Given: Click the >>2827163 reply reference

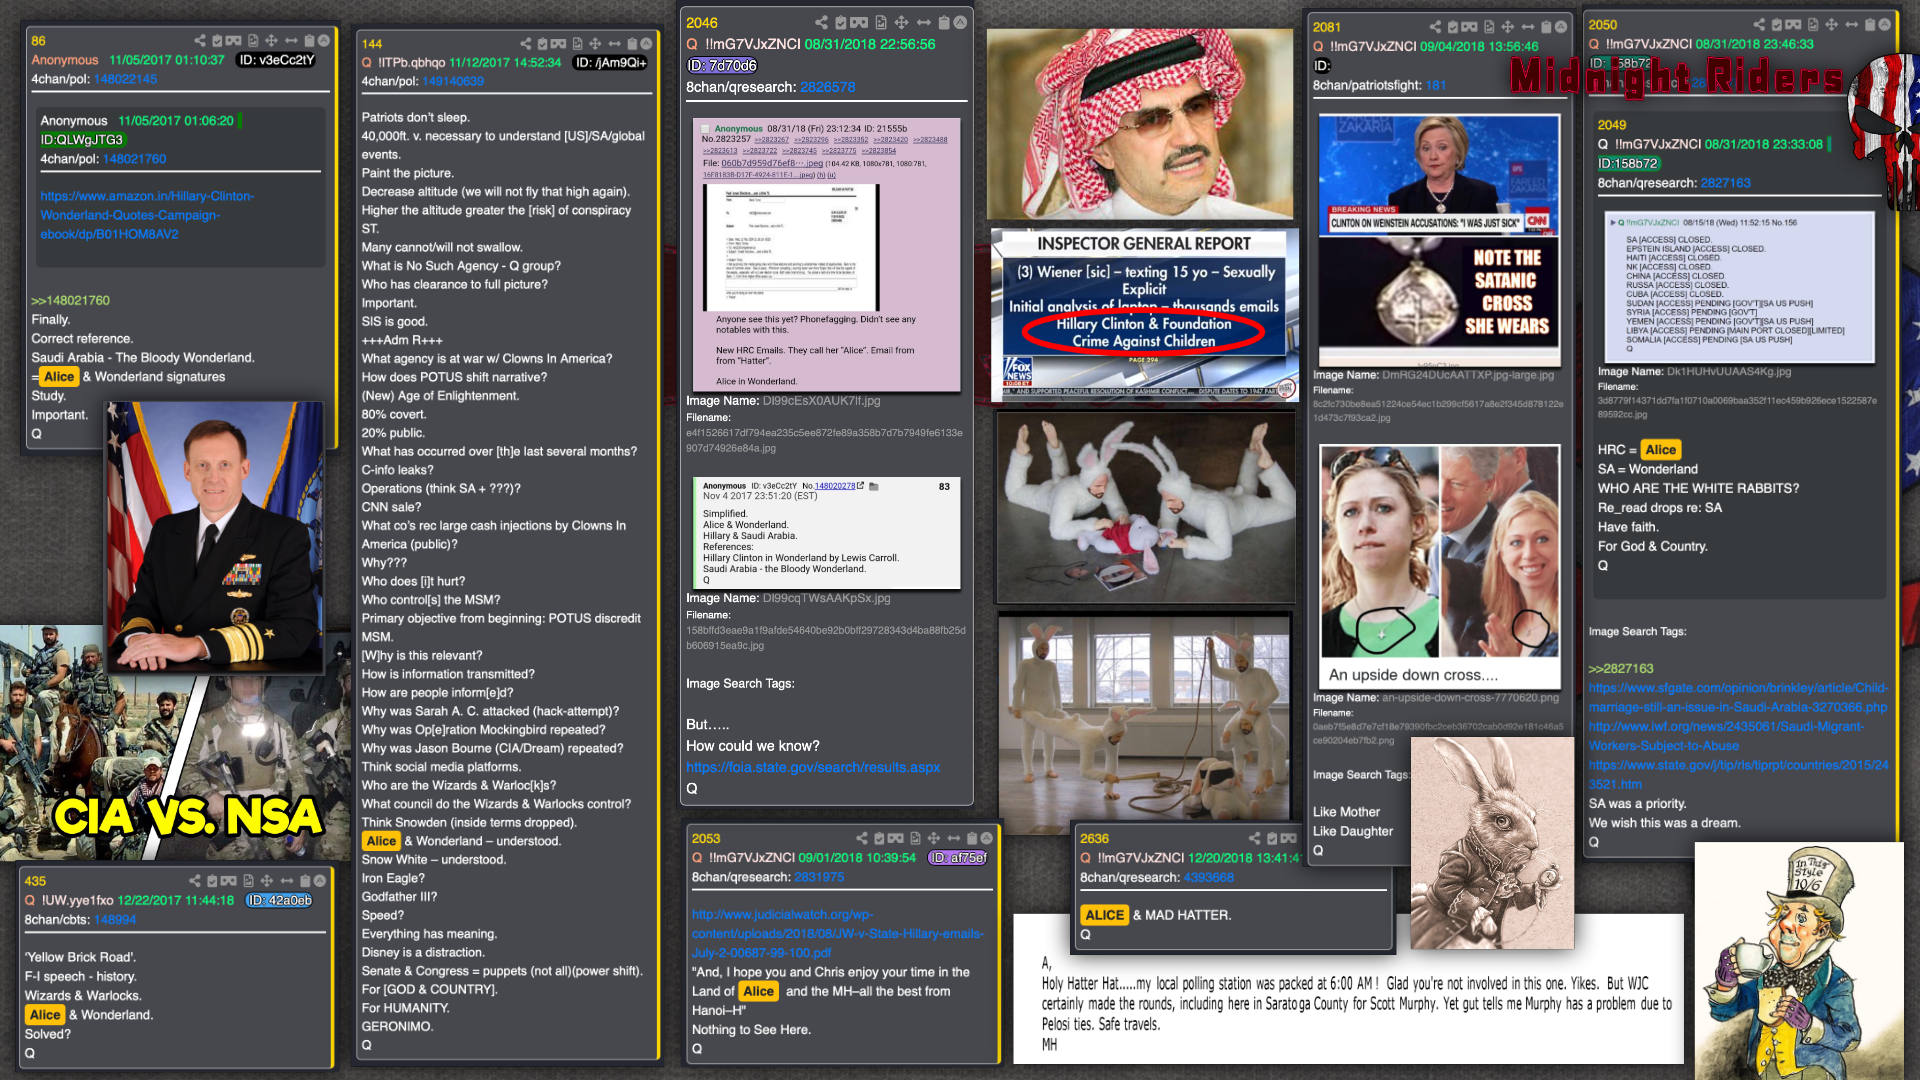Looking at the screenshot, I should pyautogui.click(x=1621, y=668).
